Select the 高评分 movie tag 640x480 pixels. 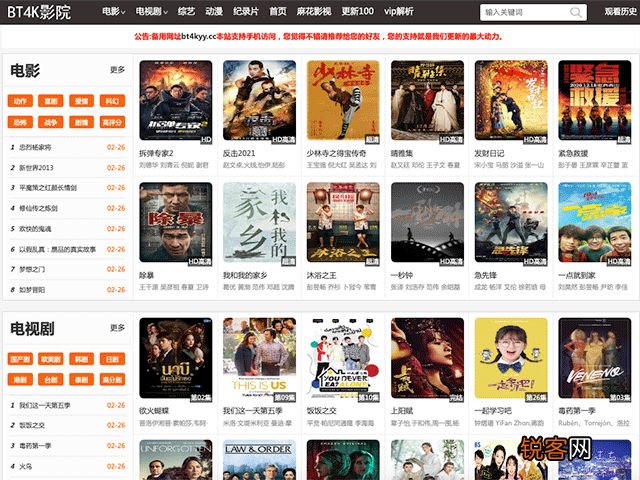coord(112,122)
